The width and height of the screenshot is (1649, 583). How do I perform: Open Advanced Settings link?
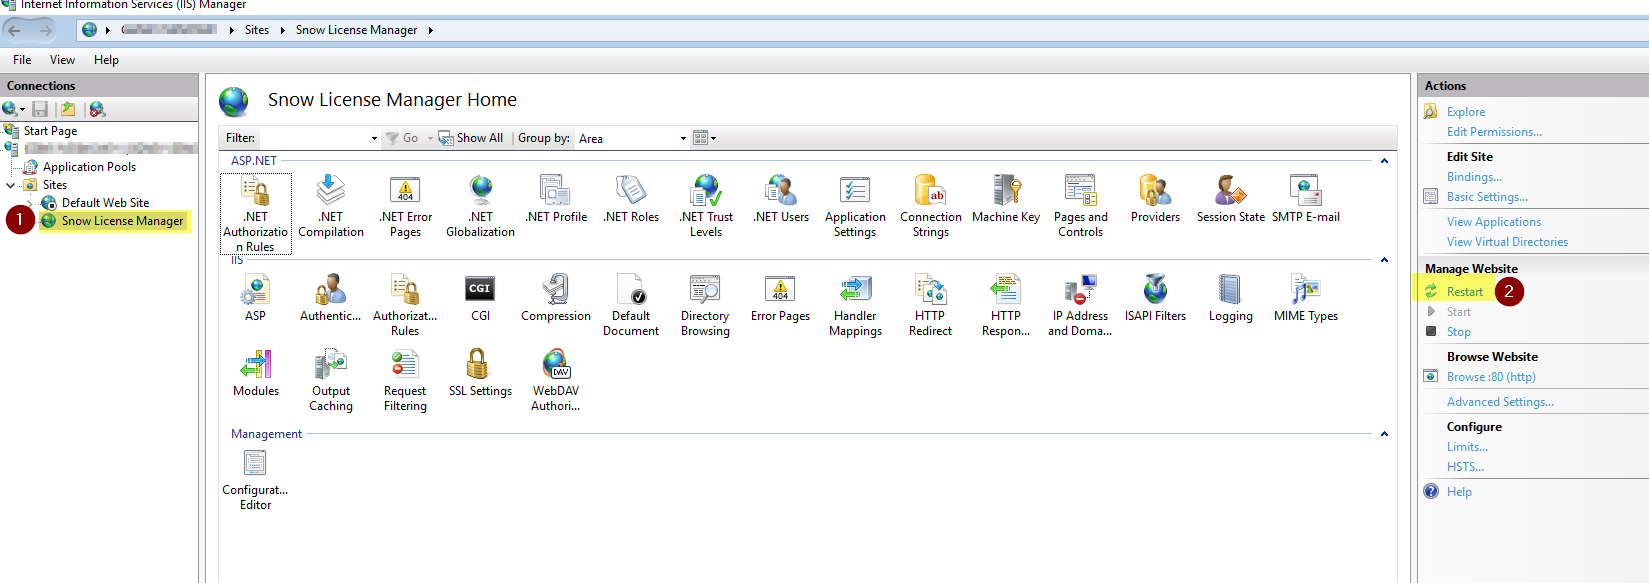coord(1500,402)
